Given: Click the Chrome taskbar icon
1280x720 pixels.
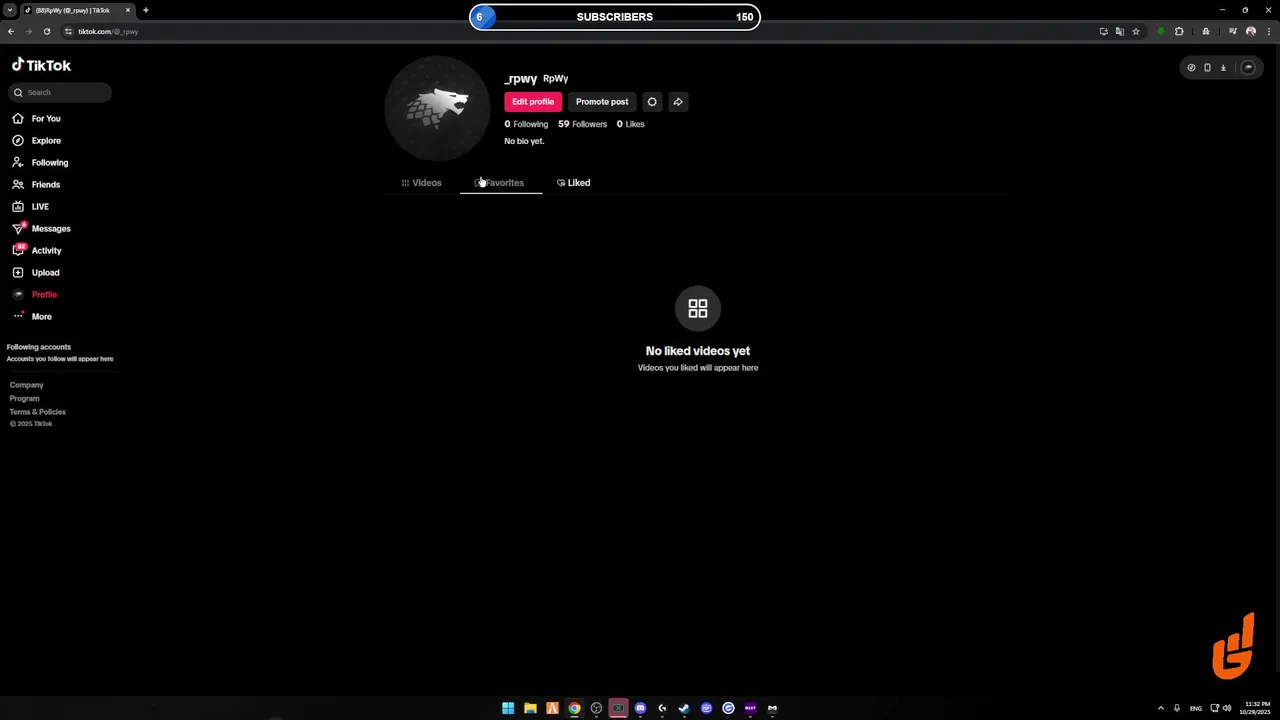Looking at the screenshot, I should pos(574,708).
